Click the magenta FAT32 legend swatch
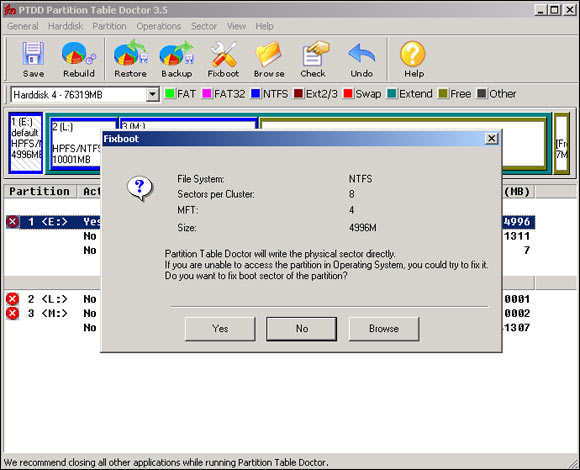This screenshot has width=580, height=470. coord(207,93)
